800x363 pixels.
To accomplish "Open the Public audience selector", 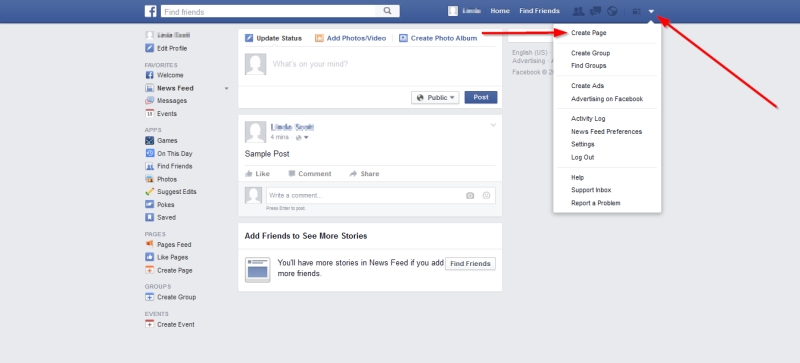I will pyautogui.click(x=435, y=98).
